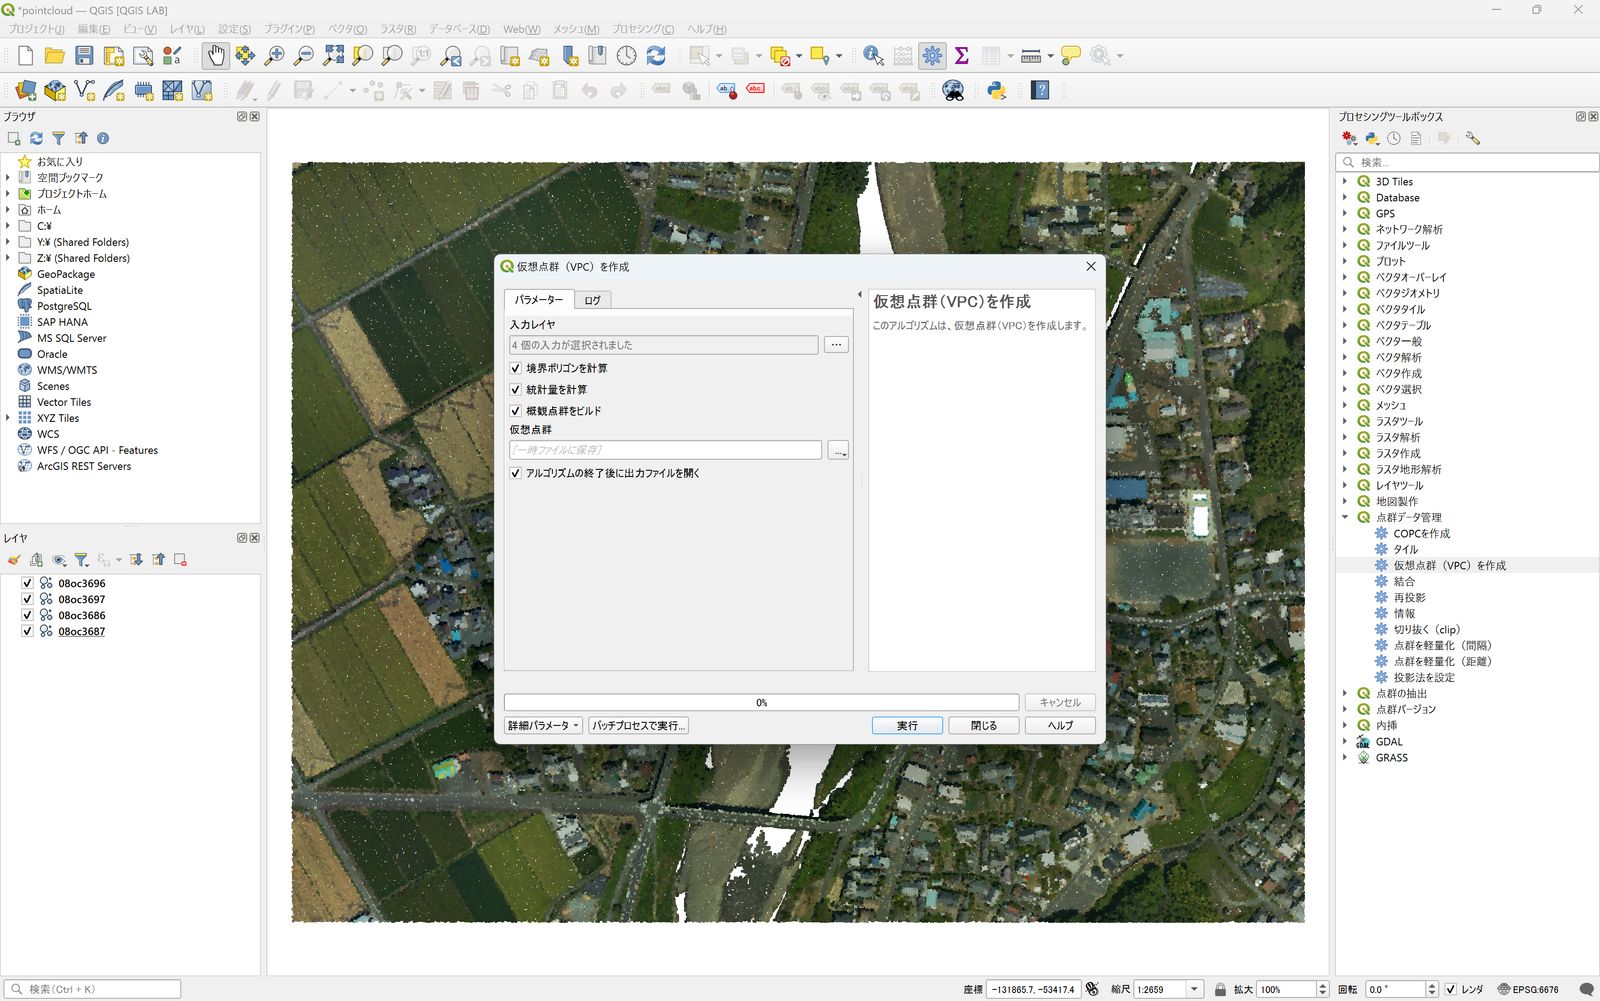Click the Temporal Controller clock icon
The image size is (1600, 1001).
tap(626, 56)
